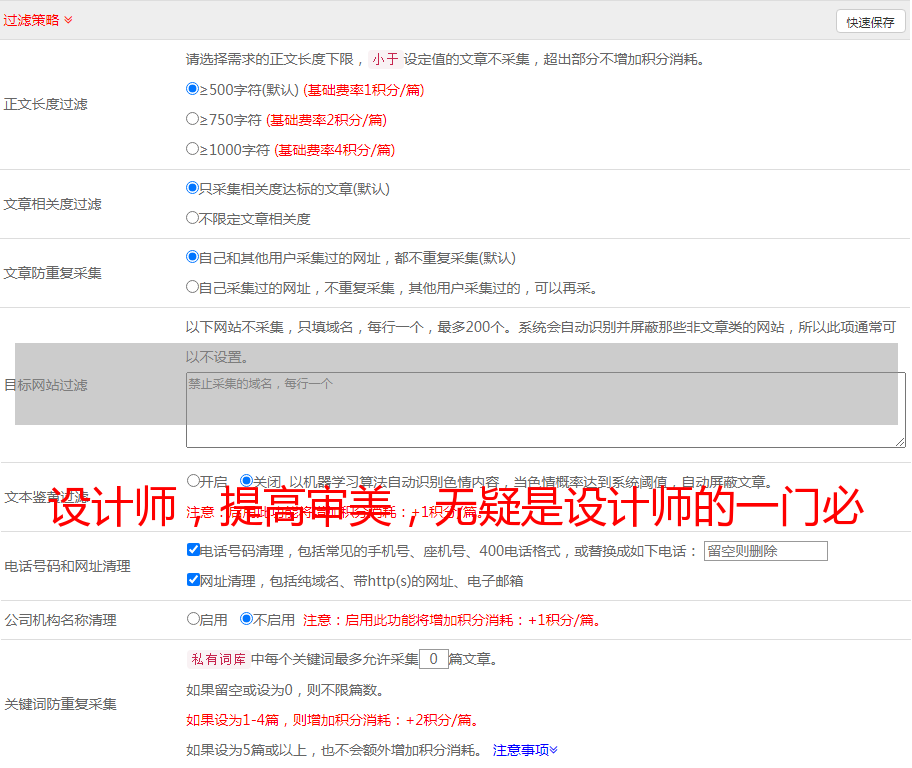Click 电话号码和网址清理 label
This screenshot has width=912, height=768.
67,566
